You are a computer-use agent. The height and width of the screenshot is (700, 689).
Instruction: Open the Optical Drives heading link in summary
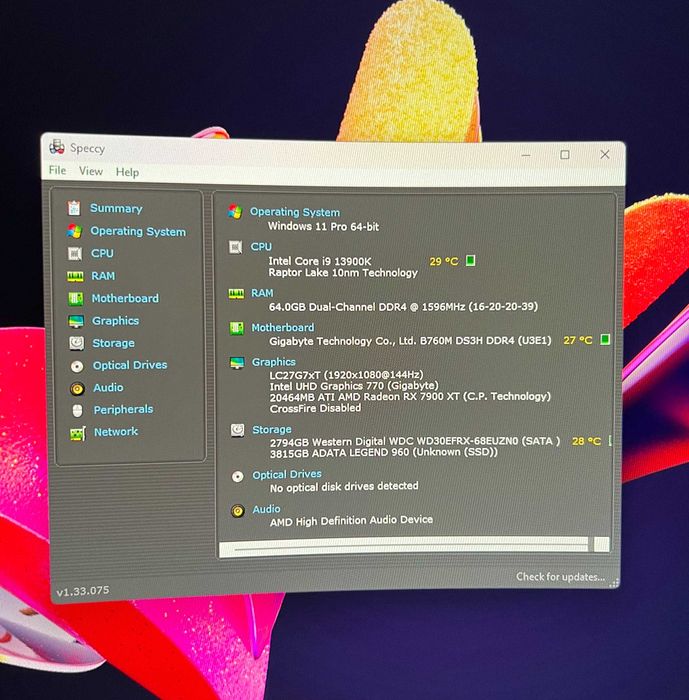click(287, 475)
